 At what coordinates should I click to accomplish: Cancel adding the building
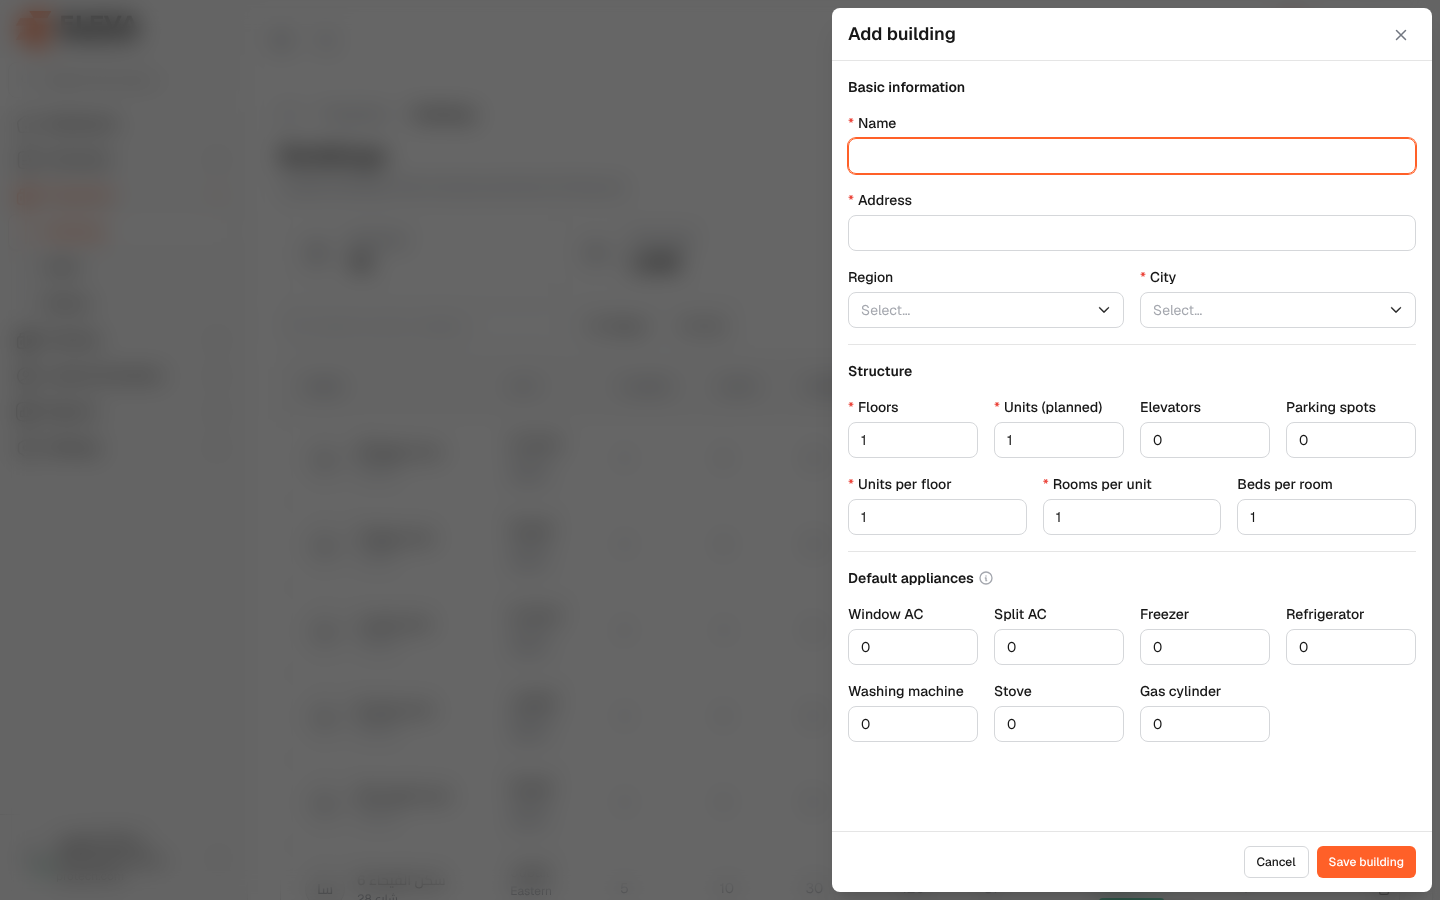[1276, 862]
